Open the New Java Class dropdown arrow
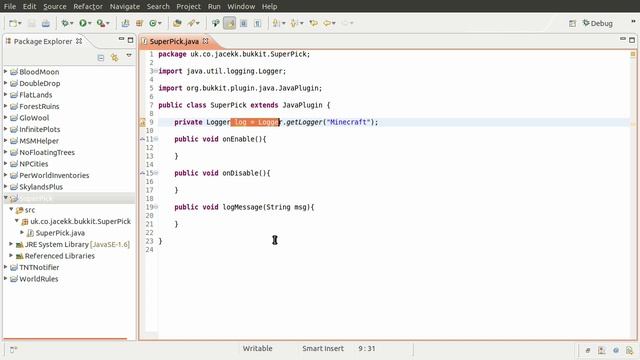The height and width of the screenshot is (360, 640). point(160,23)
